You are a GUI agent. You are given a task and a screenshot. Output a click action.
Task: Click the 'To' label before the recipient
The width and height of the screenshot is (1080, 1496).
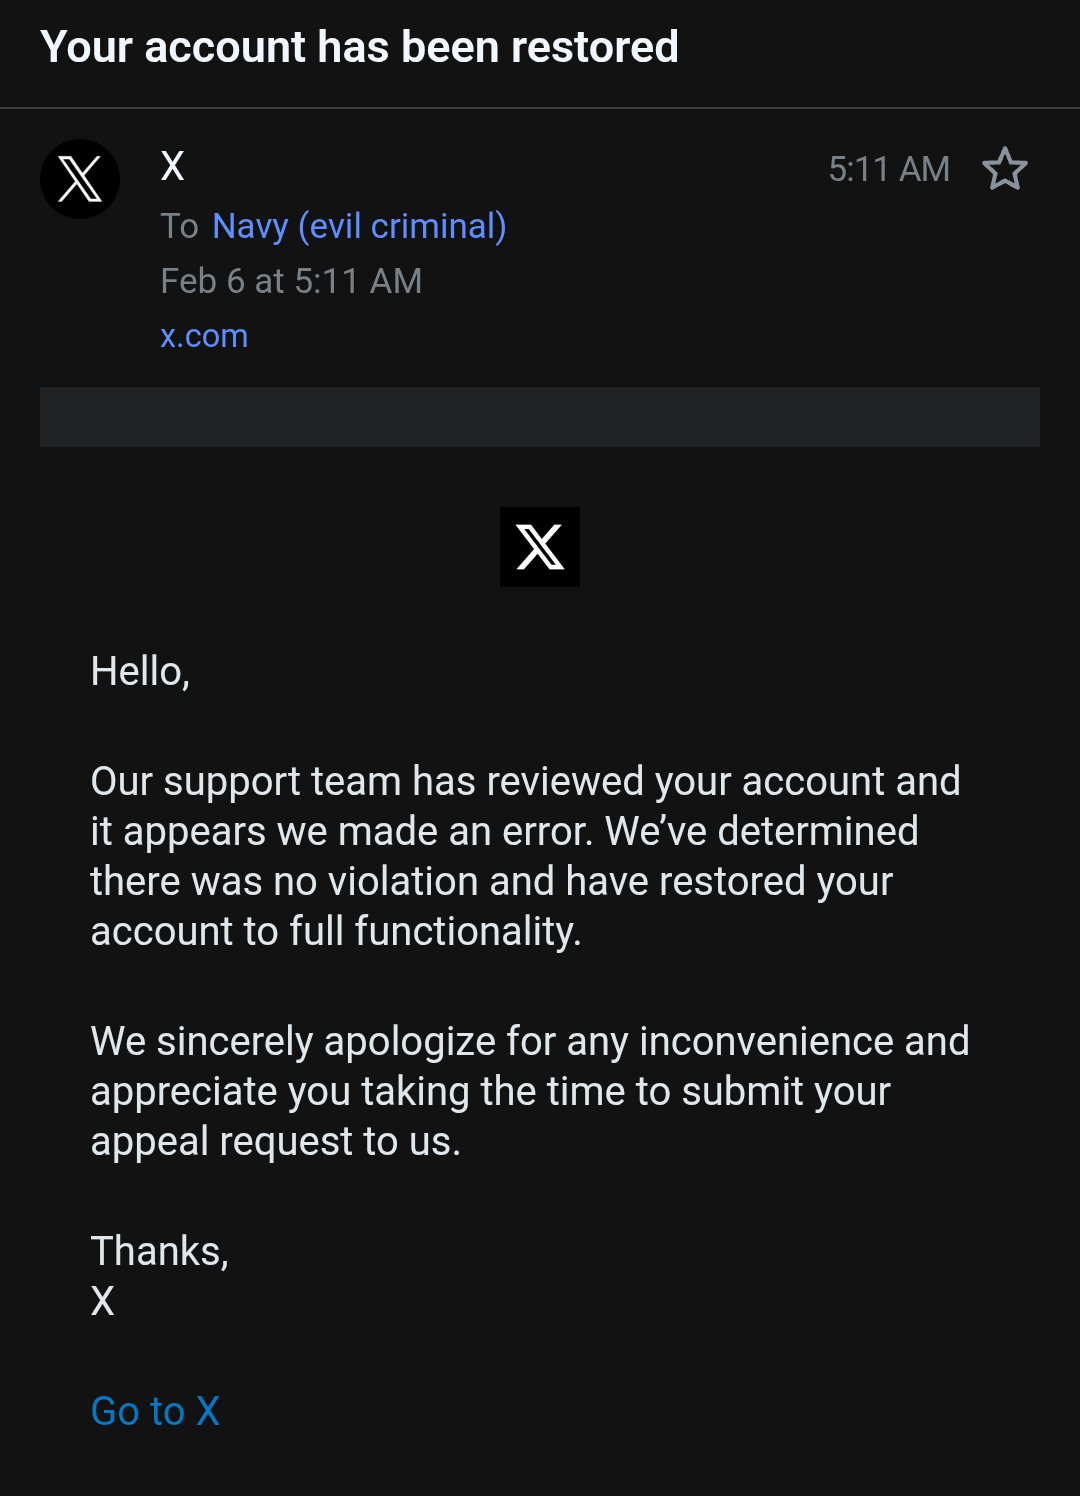pos(180,226)
